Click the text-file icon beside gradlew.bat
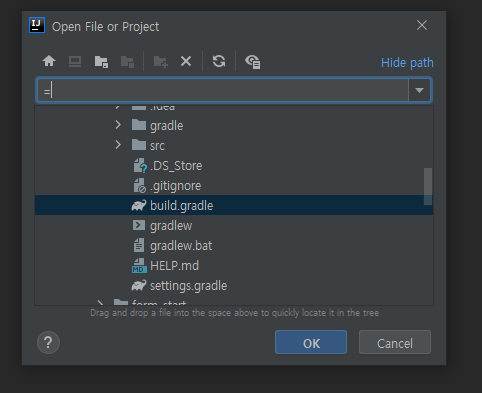 pyautogui.click(x=139, y=246)
